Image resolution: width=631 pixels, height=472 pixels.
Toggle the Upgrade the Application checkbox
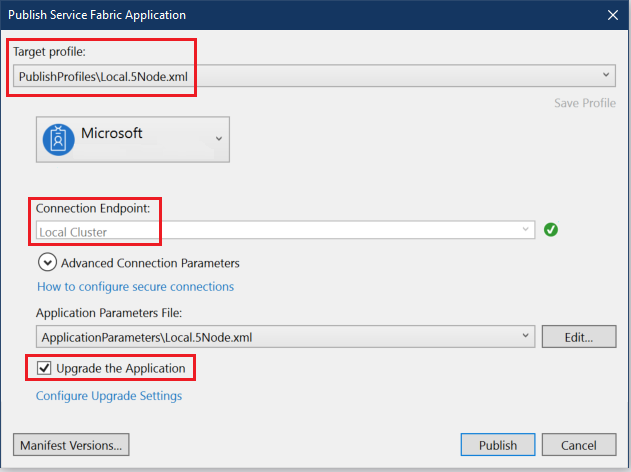[43, 368]
